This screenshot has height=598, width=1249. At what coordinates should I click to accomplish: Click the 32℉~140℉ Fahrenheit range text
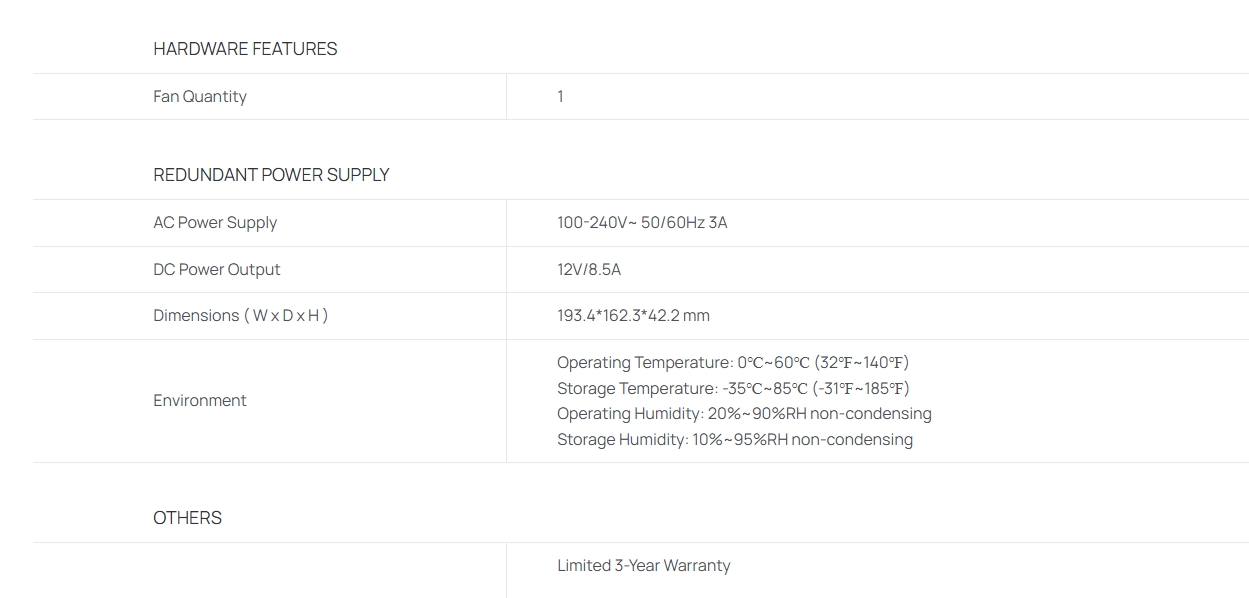(862, 363)
